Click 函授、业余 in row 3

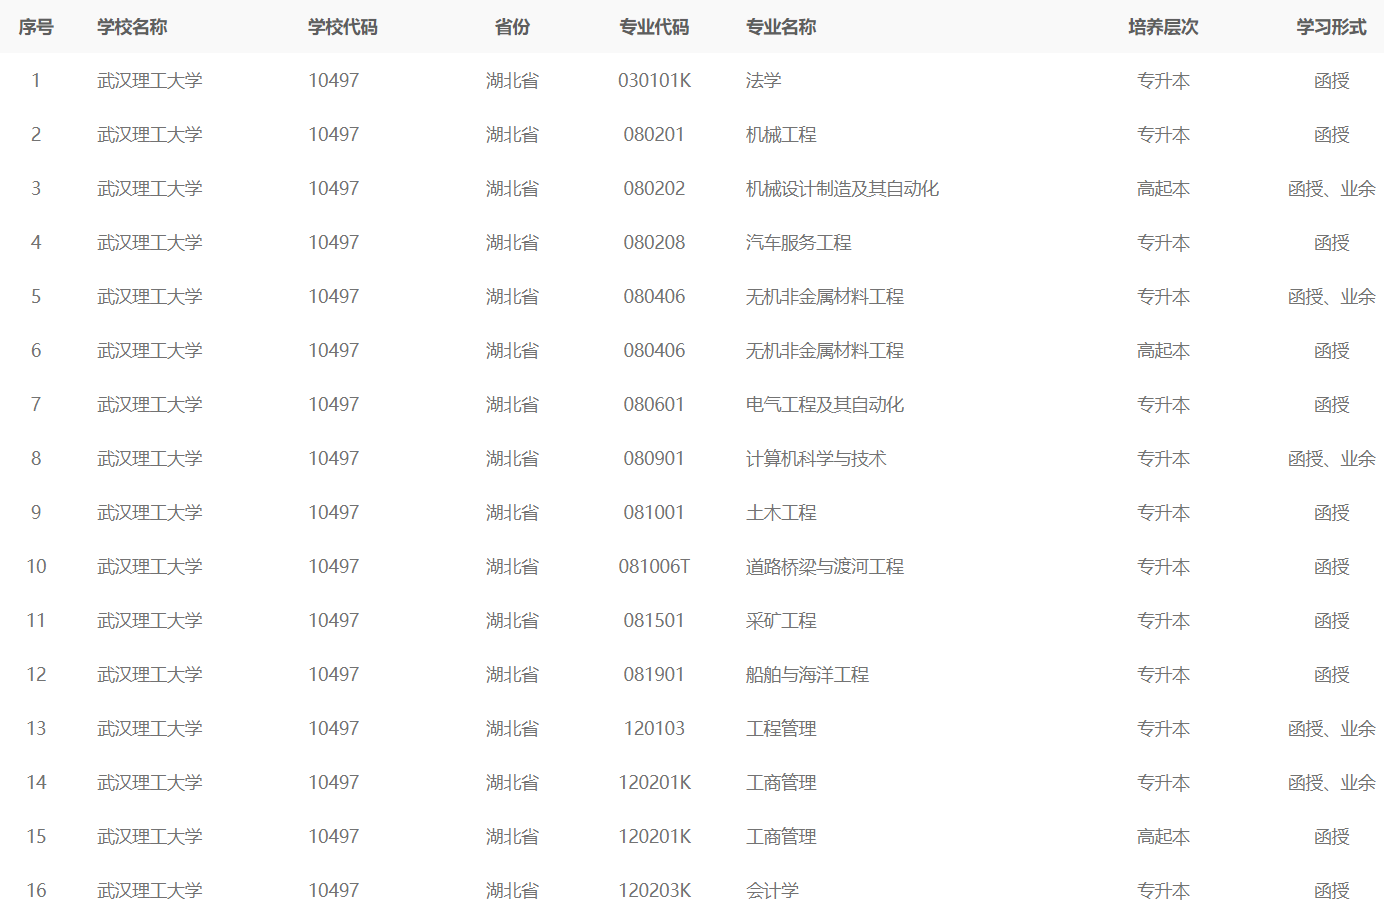point(1331,189)
